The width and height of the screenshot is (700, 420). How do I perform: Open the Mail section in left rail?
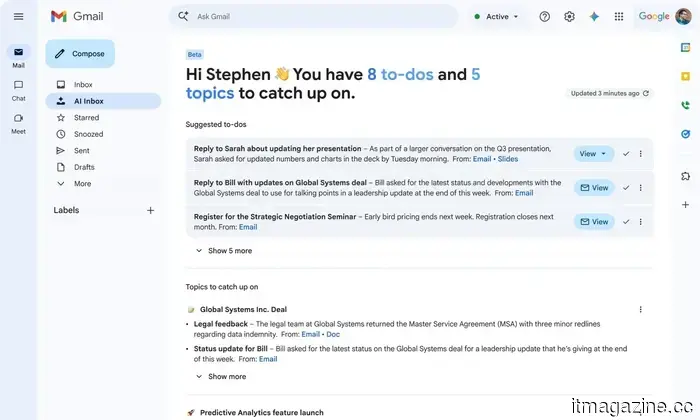click(18, 57)
